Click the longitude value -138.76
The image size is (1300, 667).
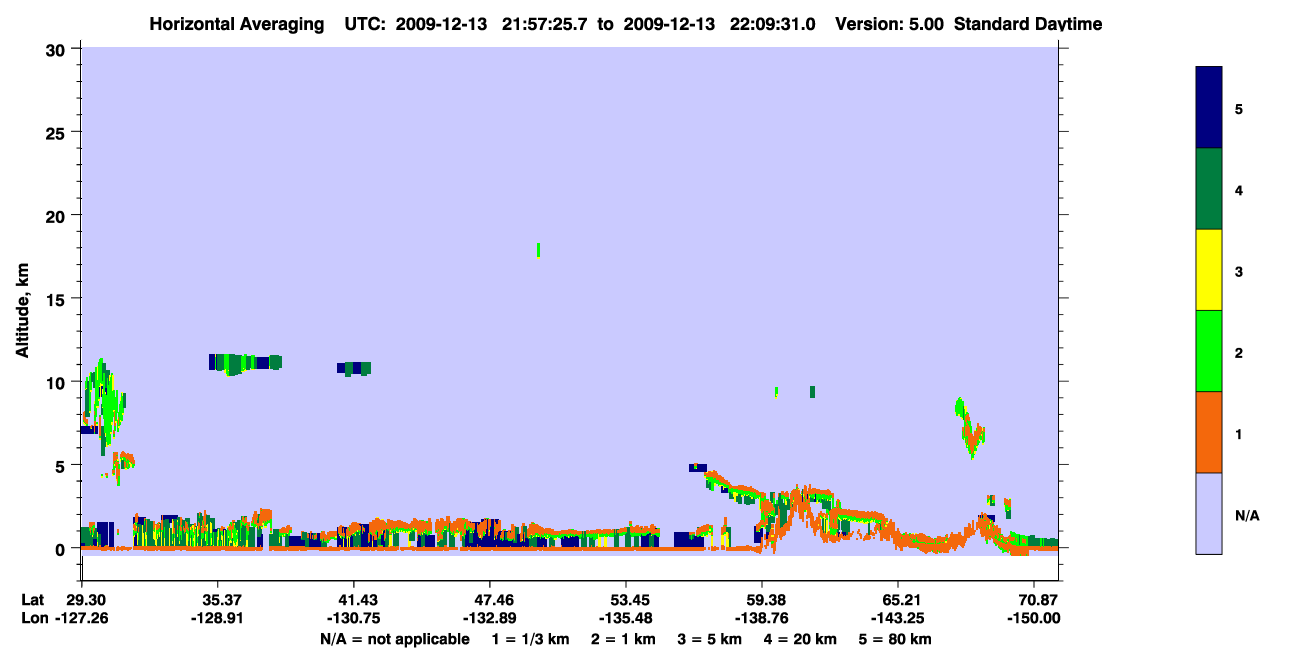(x=762, y=618)
